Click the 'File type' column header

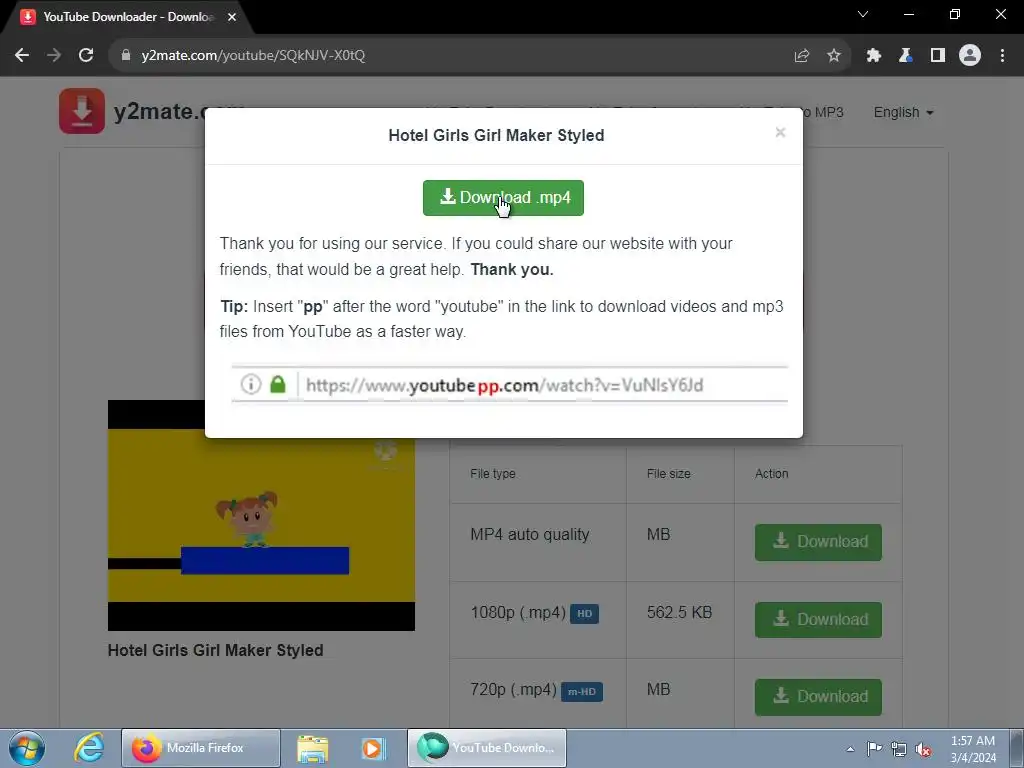pyautogui.click(x=492, y=473)
